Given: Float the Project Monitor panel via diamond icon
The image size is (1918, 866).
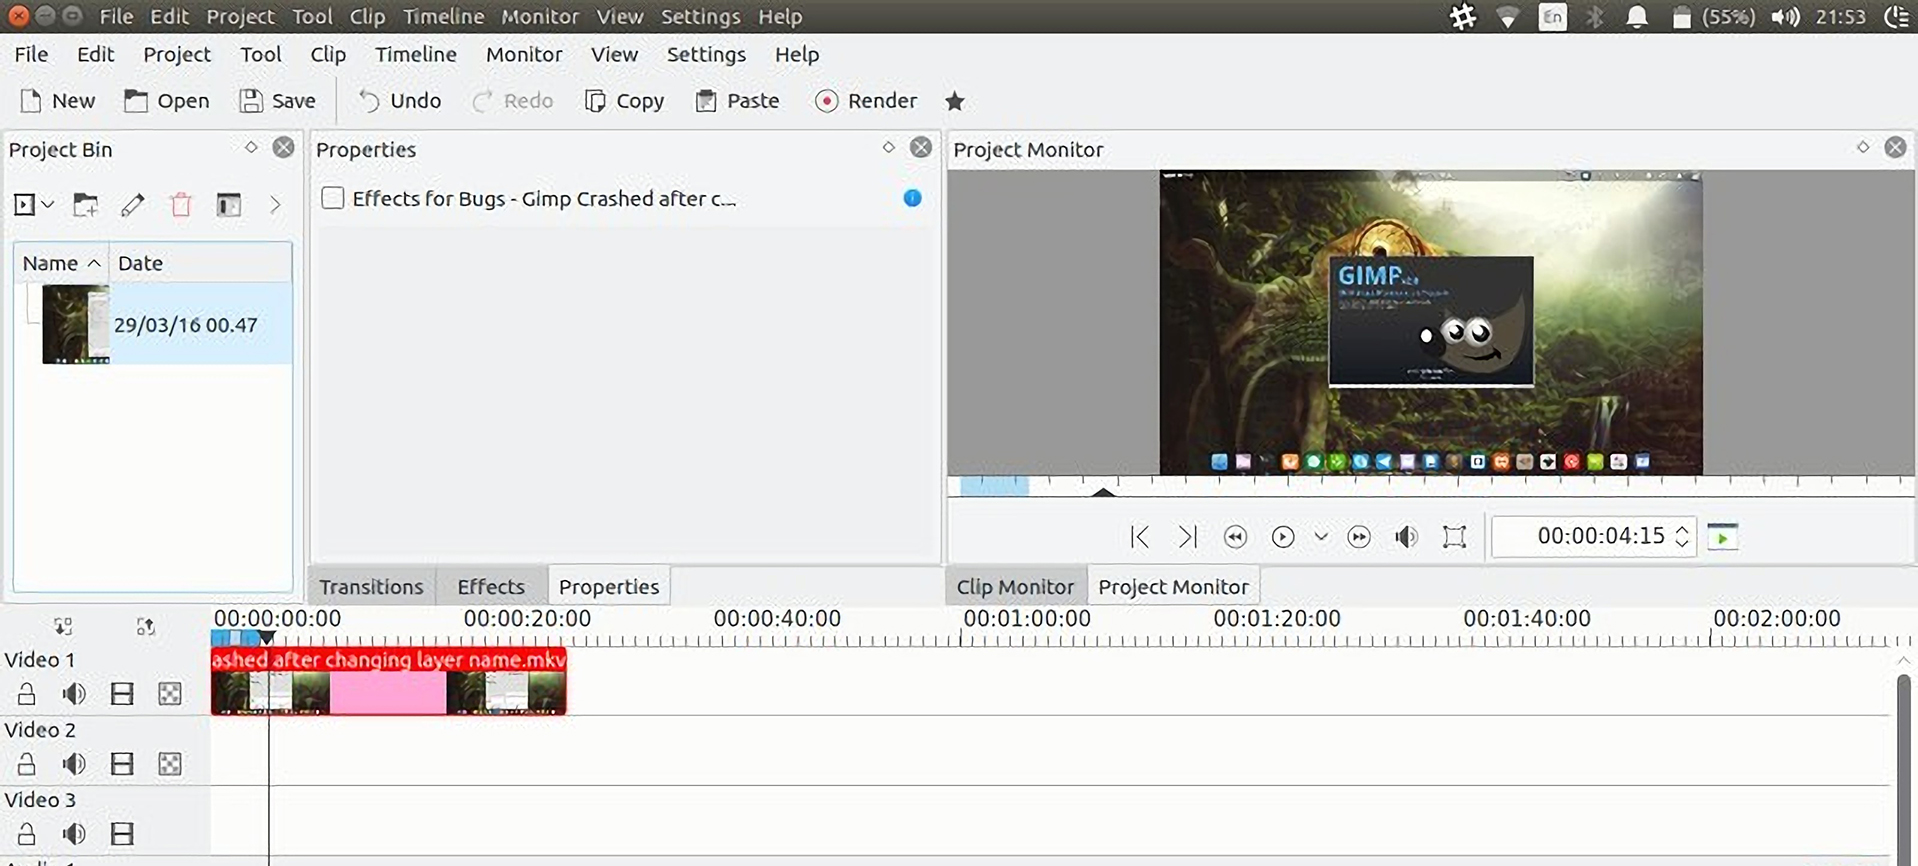Looking at the screenshot, I should point(1863,148).
